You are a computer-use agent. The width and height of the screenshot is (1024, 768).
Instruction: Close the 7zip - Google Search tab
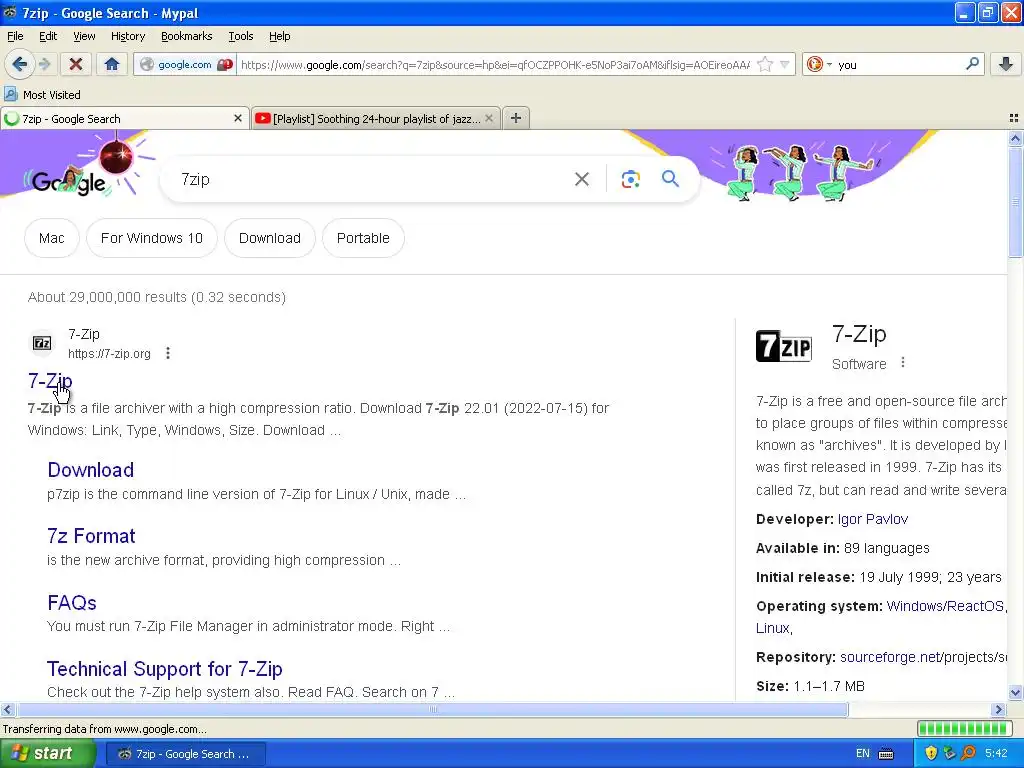click(238, 118)
